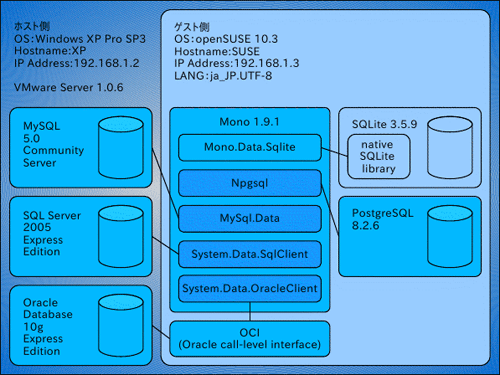Click 'IP Address:192.168.1.2' text
Viewport: 500px width, 375px height.
(x=76, y=63)
